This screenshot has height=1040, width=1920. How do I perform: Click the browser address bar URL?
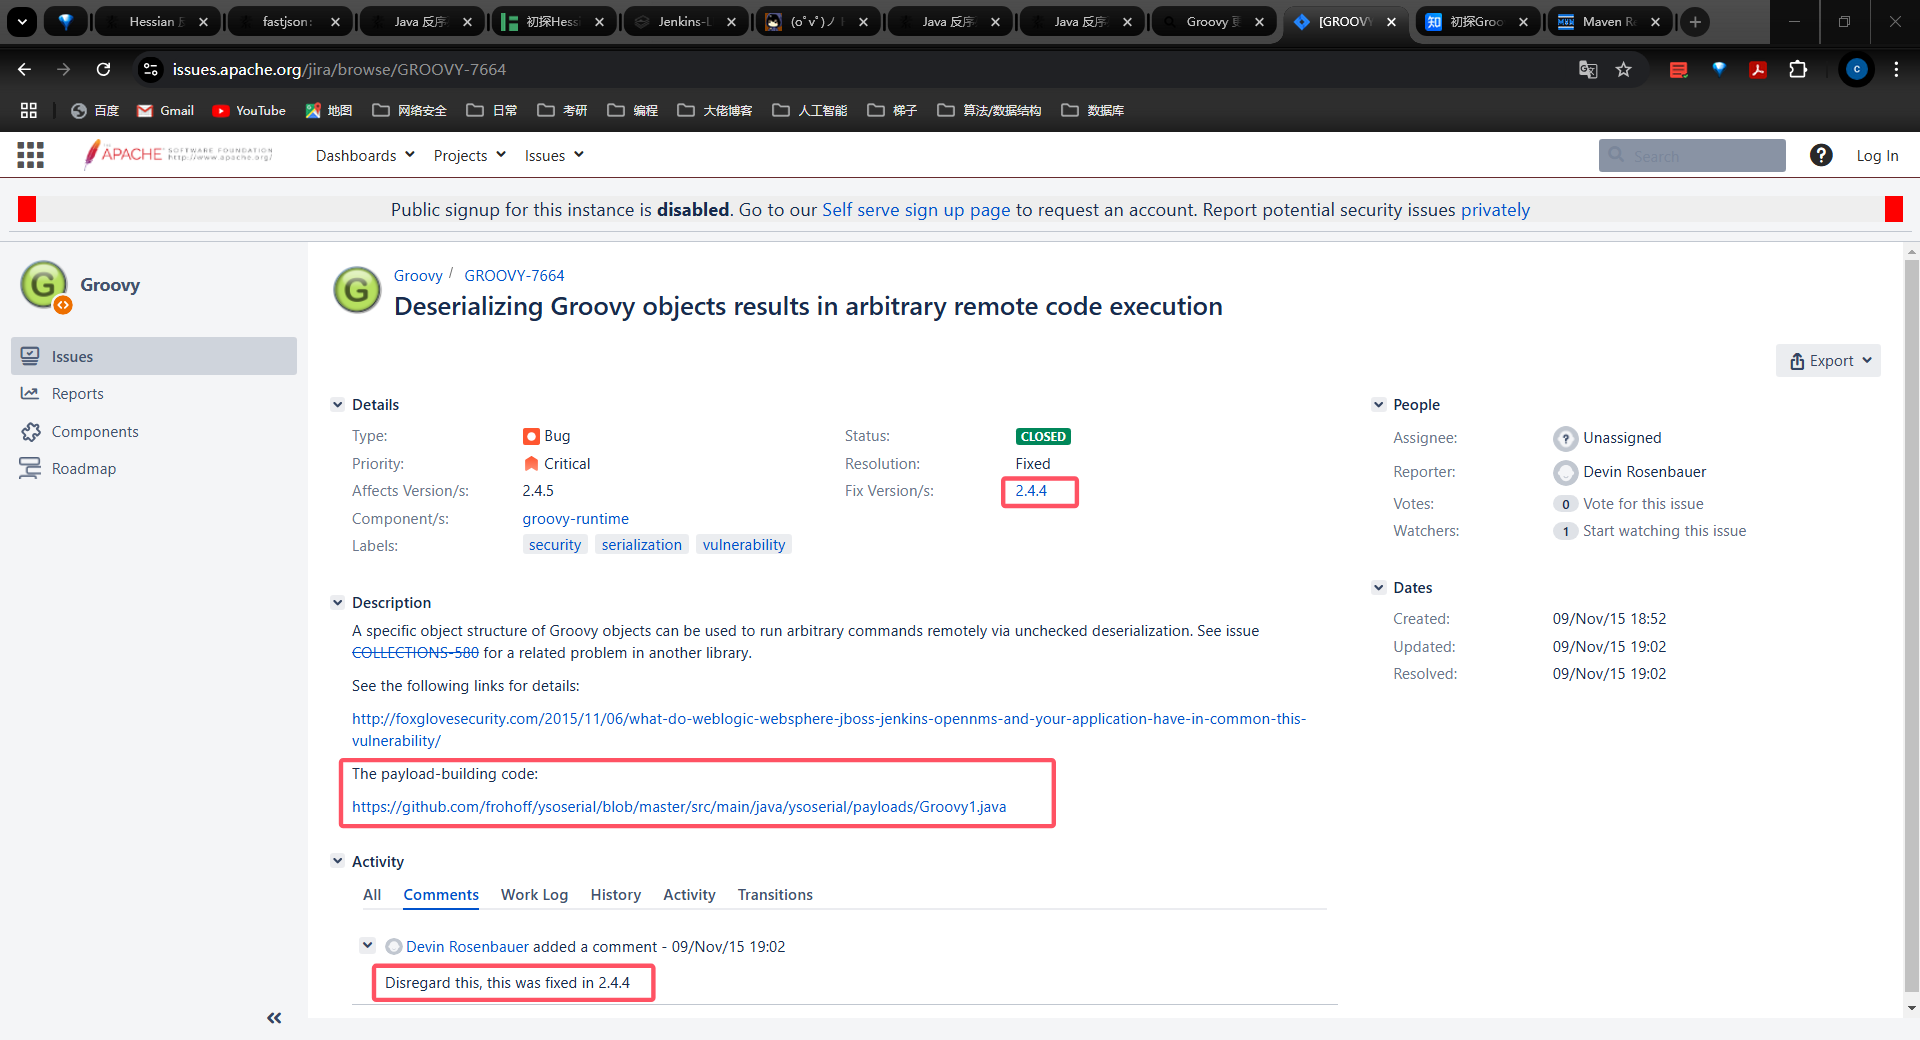tap(339, 69)
